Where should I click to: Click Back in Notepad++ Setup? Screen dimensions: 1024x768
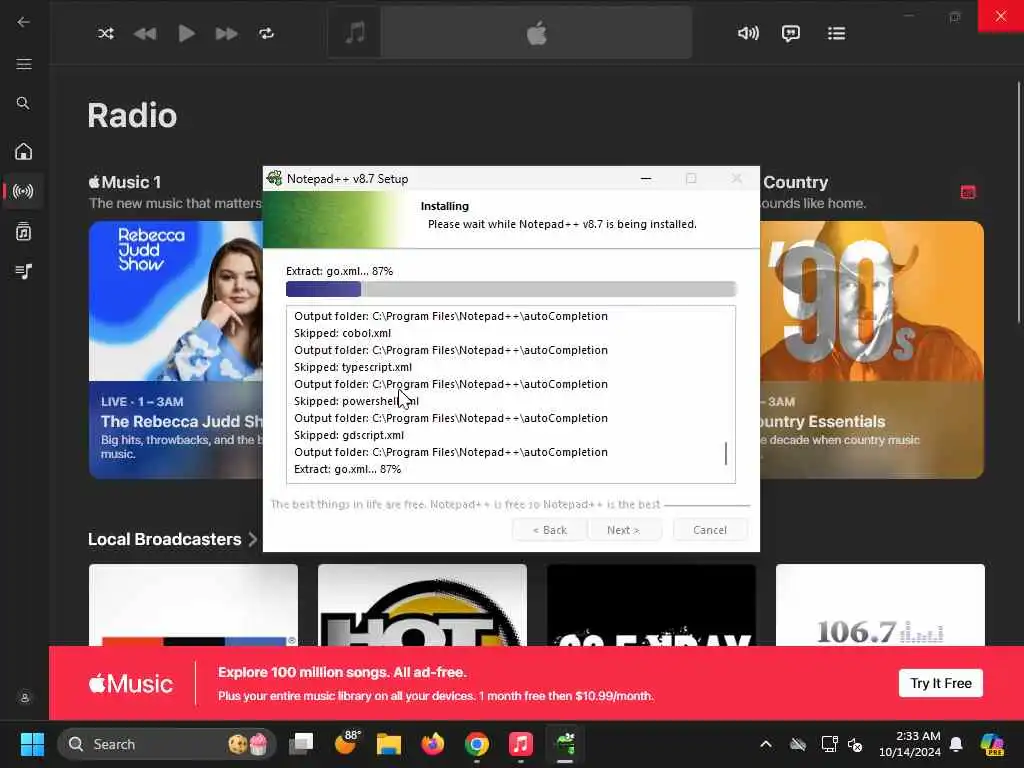[x=549, y=530]
